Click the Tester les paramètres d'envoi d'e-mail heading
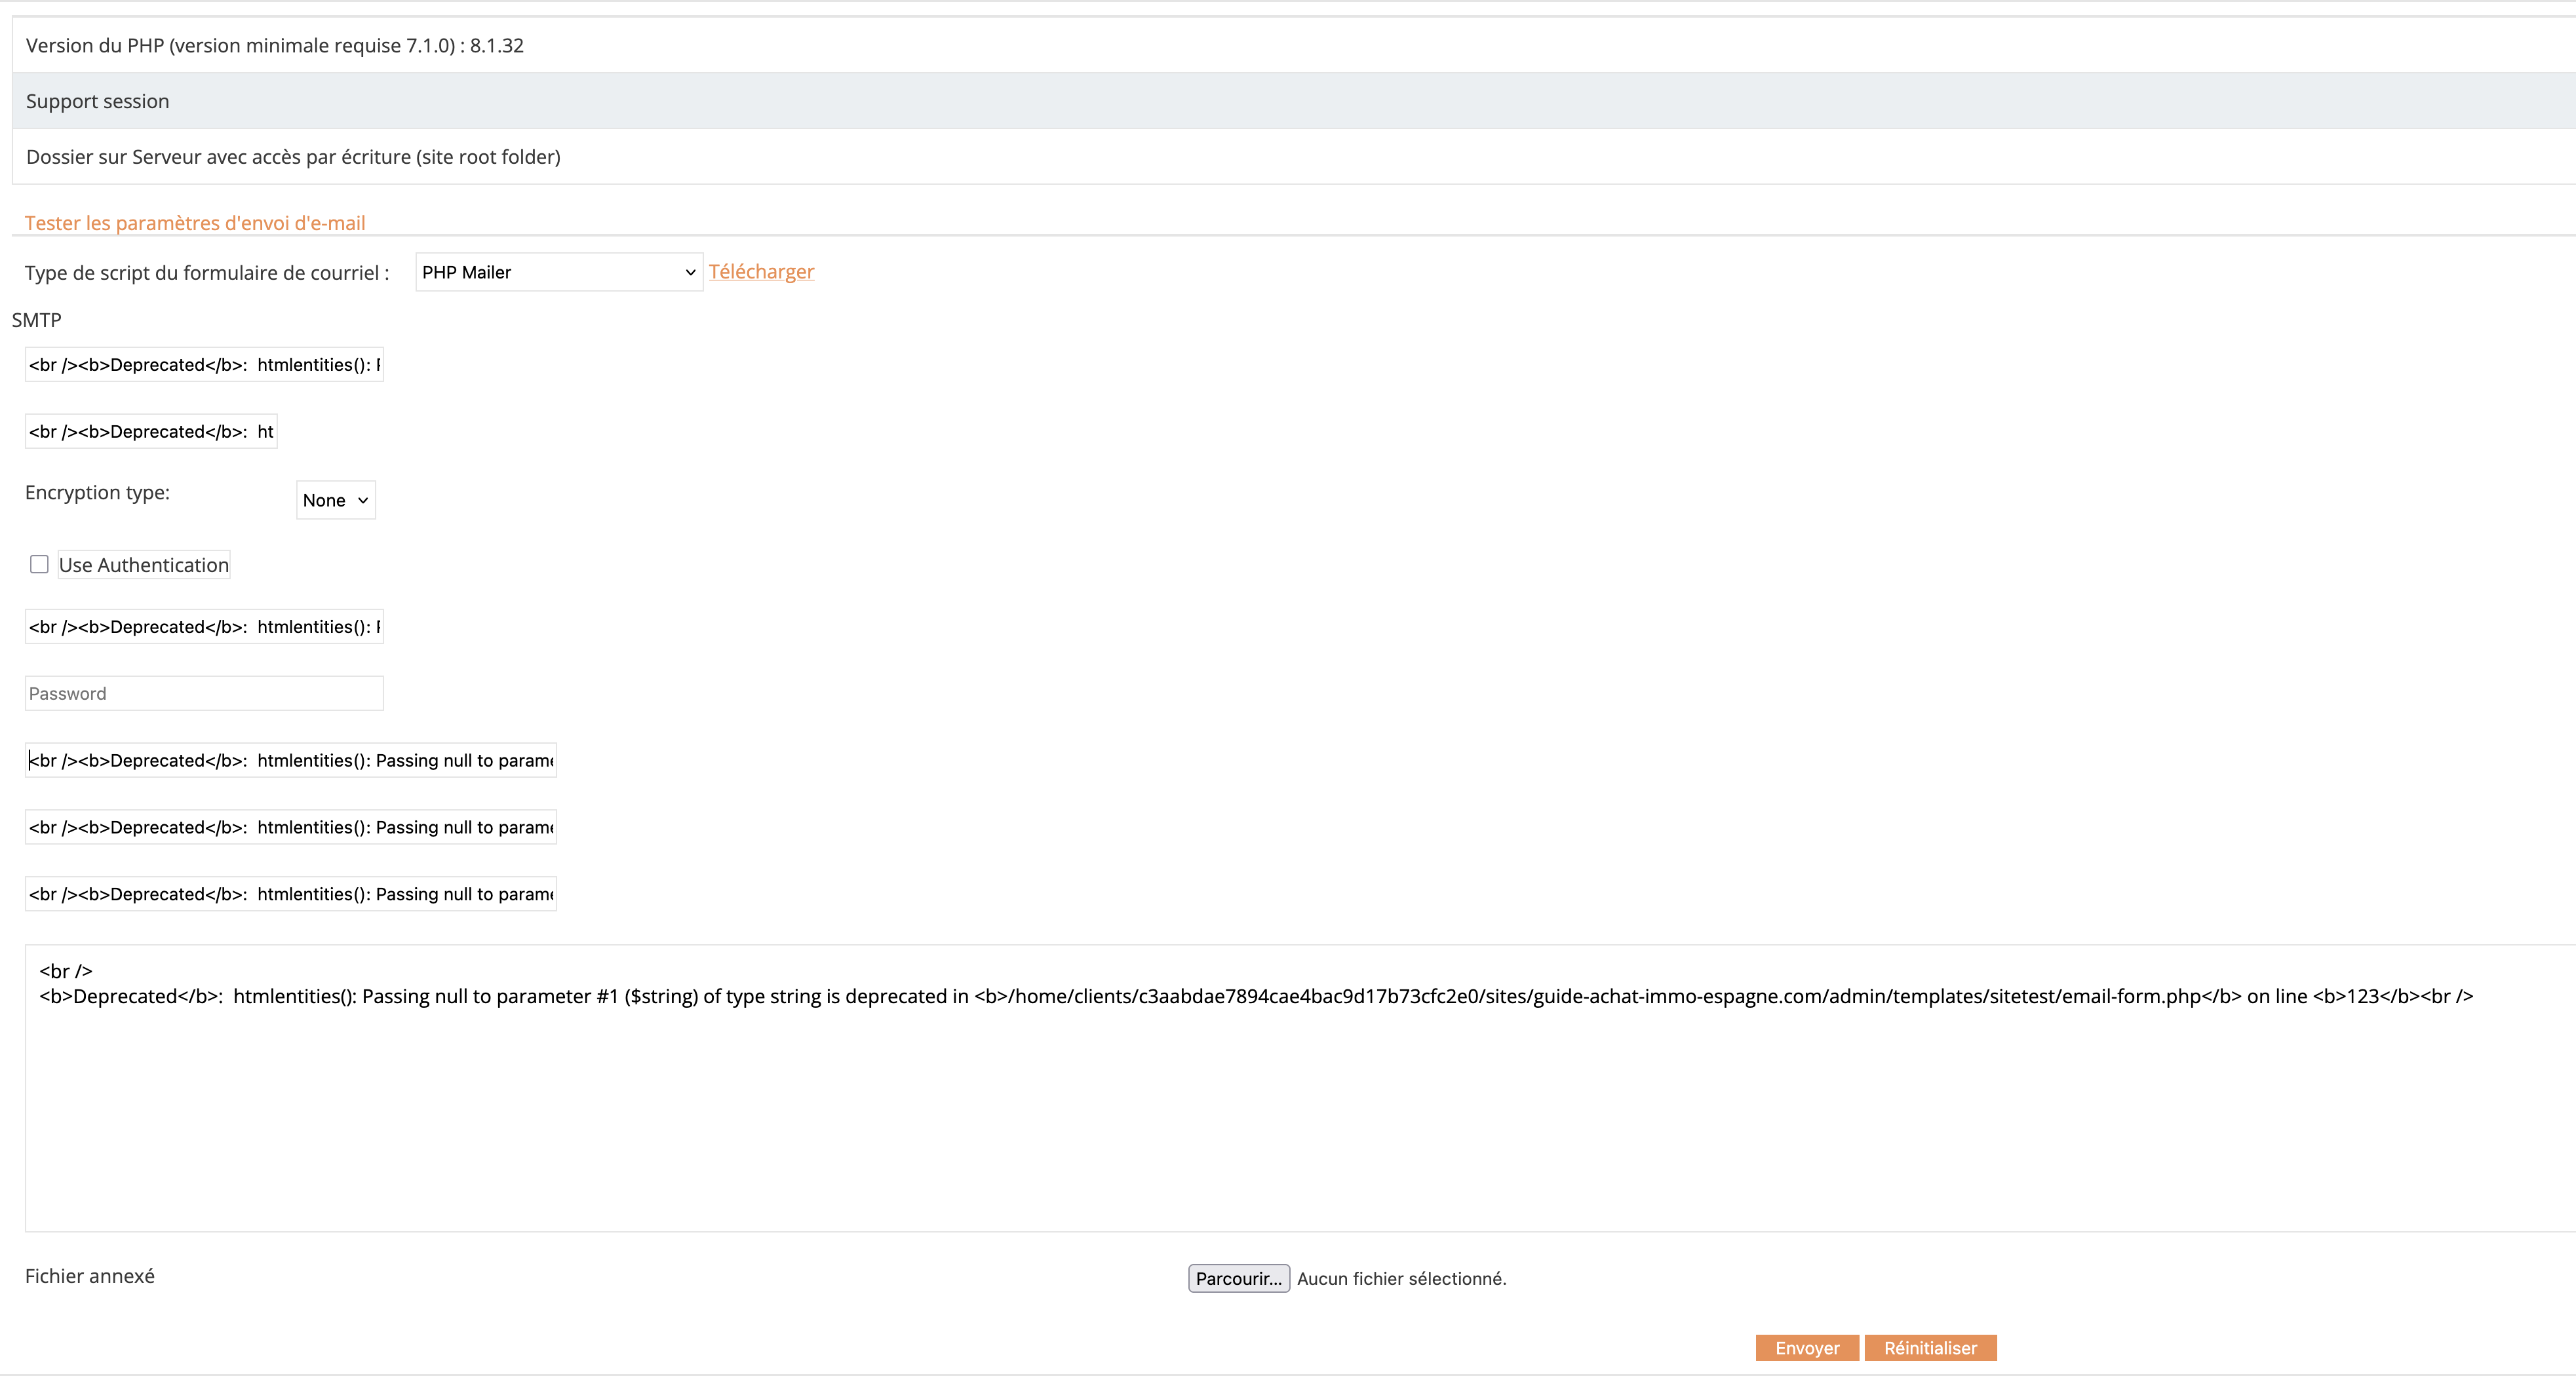The width and height of the screenshot is (2576, 1376). coord(195,223)
